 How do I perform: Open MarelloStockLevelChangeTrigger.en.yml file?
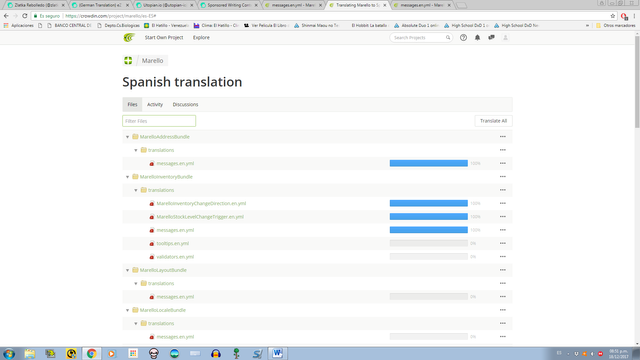pyautogui.click(x=200, y=217)
